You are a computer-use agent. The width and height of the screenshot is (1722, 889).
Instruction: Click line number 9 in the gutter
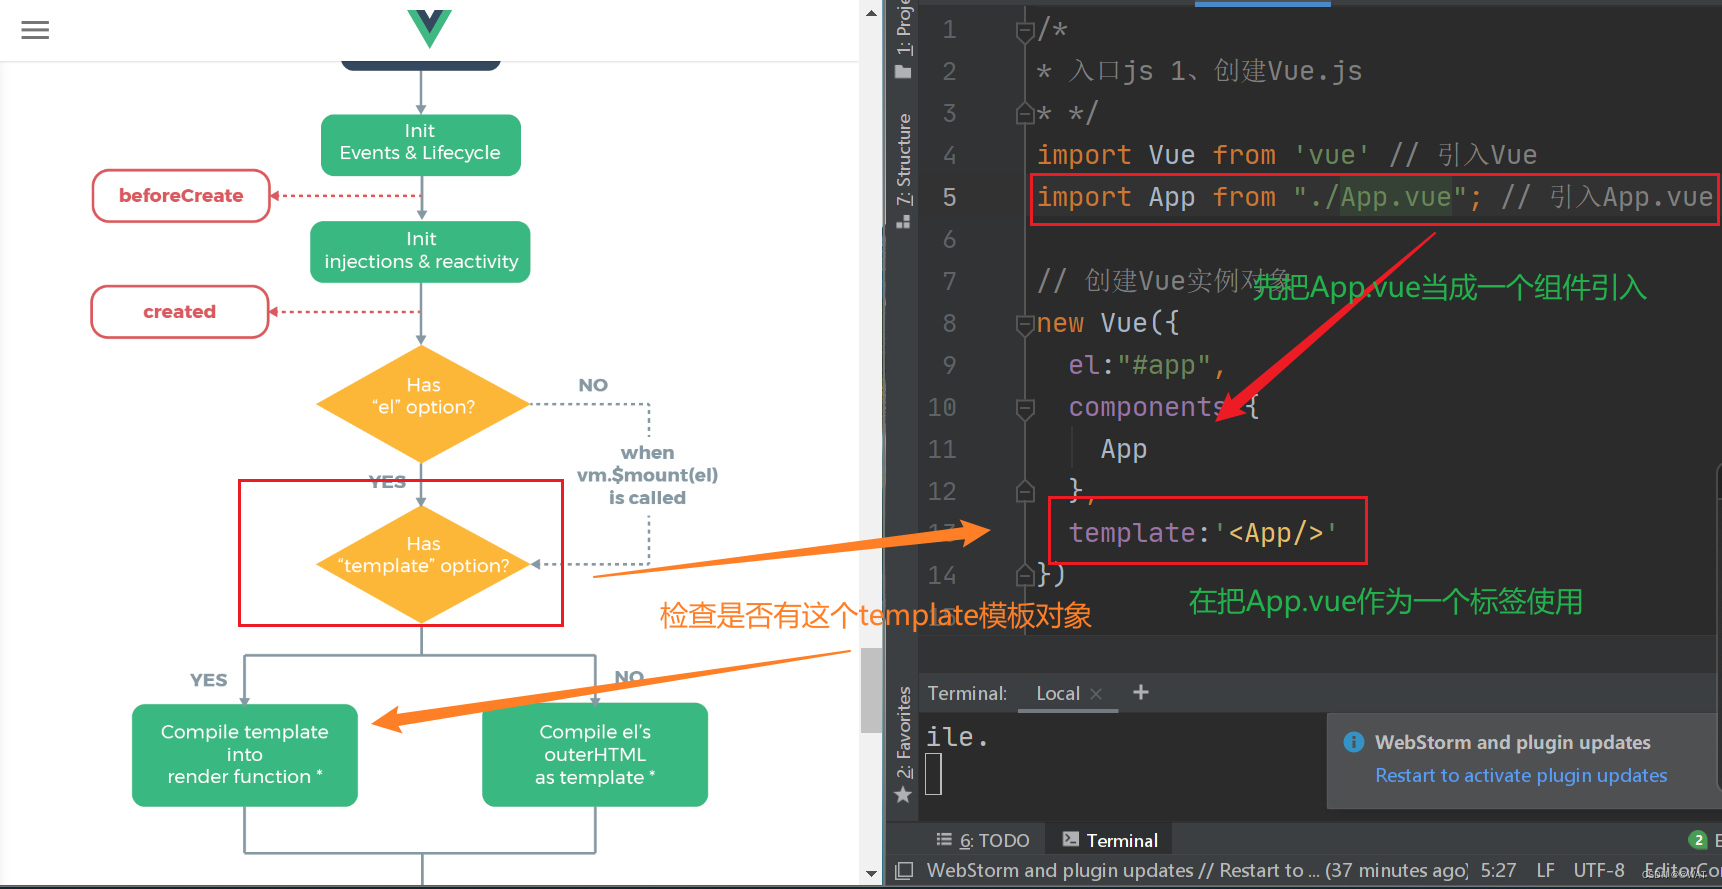coord(949,365)
